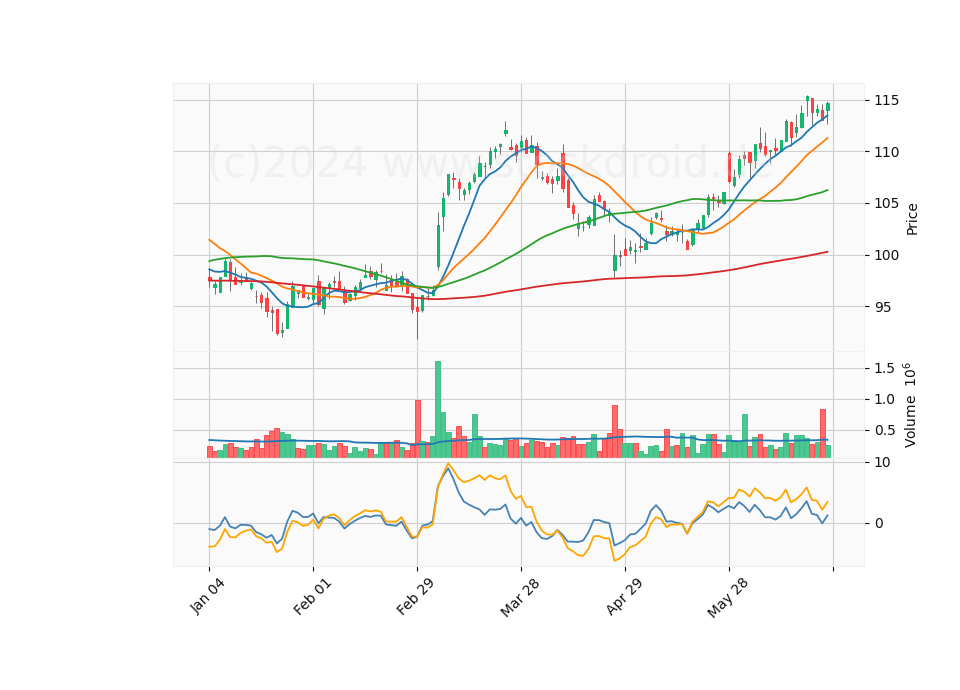Click the 'Jan 04' date label
The height and width of the screenshot is (690, 960).
point(208,596)
